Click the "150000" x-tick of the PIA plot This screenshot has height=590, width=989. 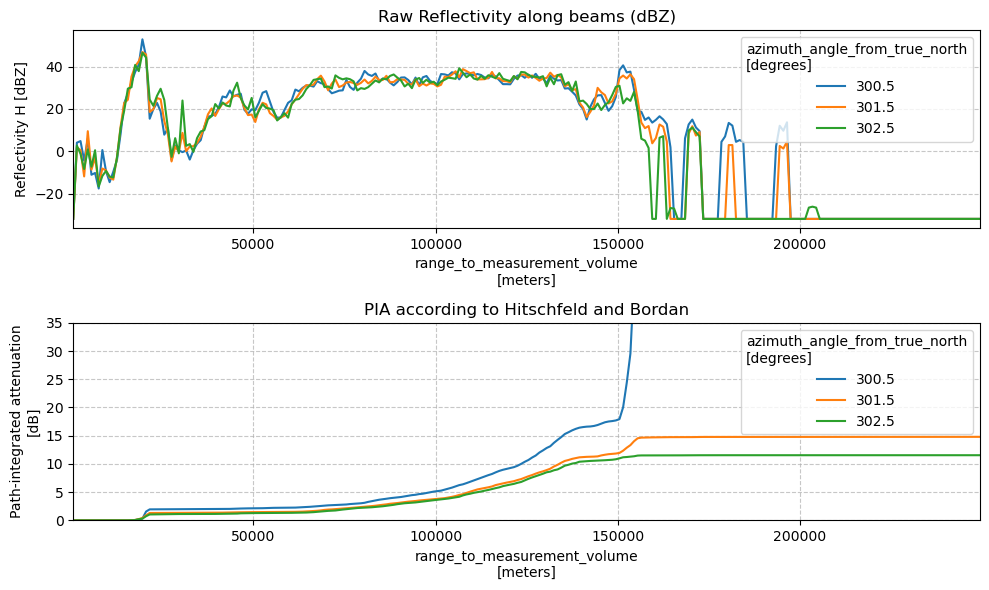[x=618, y=536]
